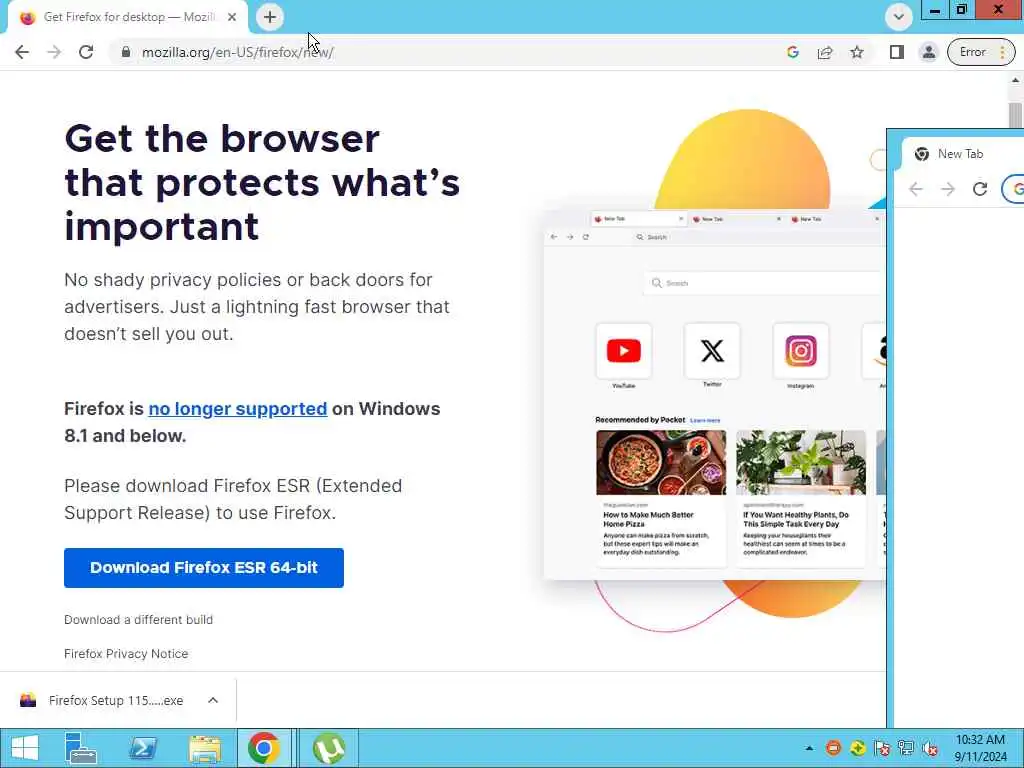Screen dimensions: 1024x768
Task: Click the Instagram tile in the Firefox preview image
Action: (x=801, y=351)
